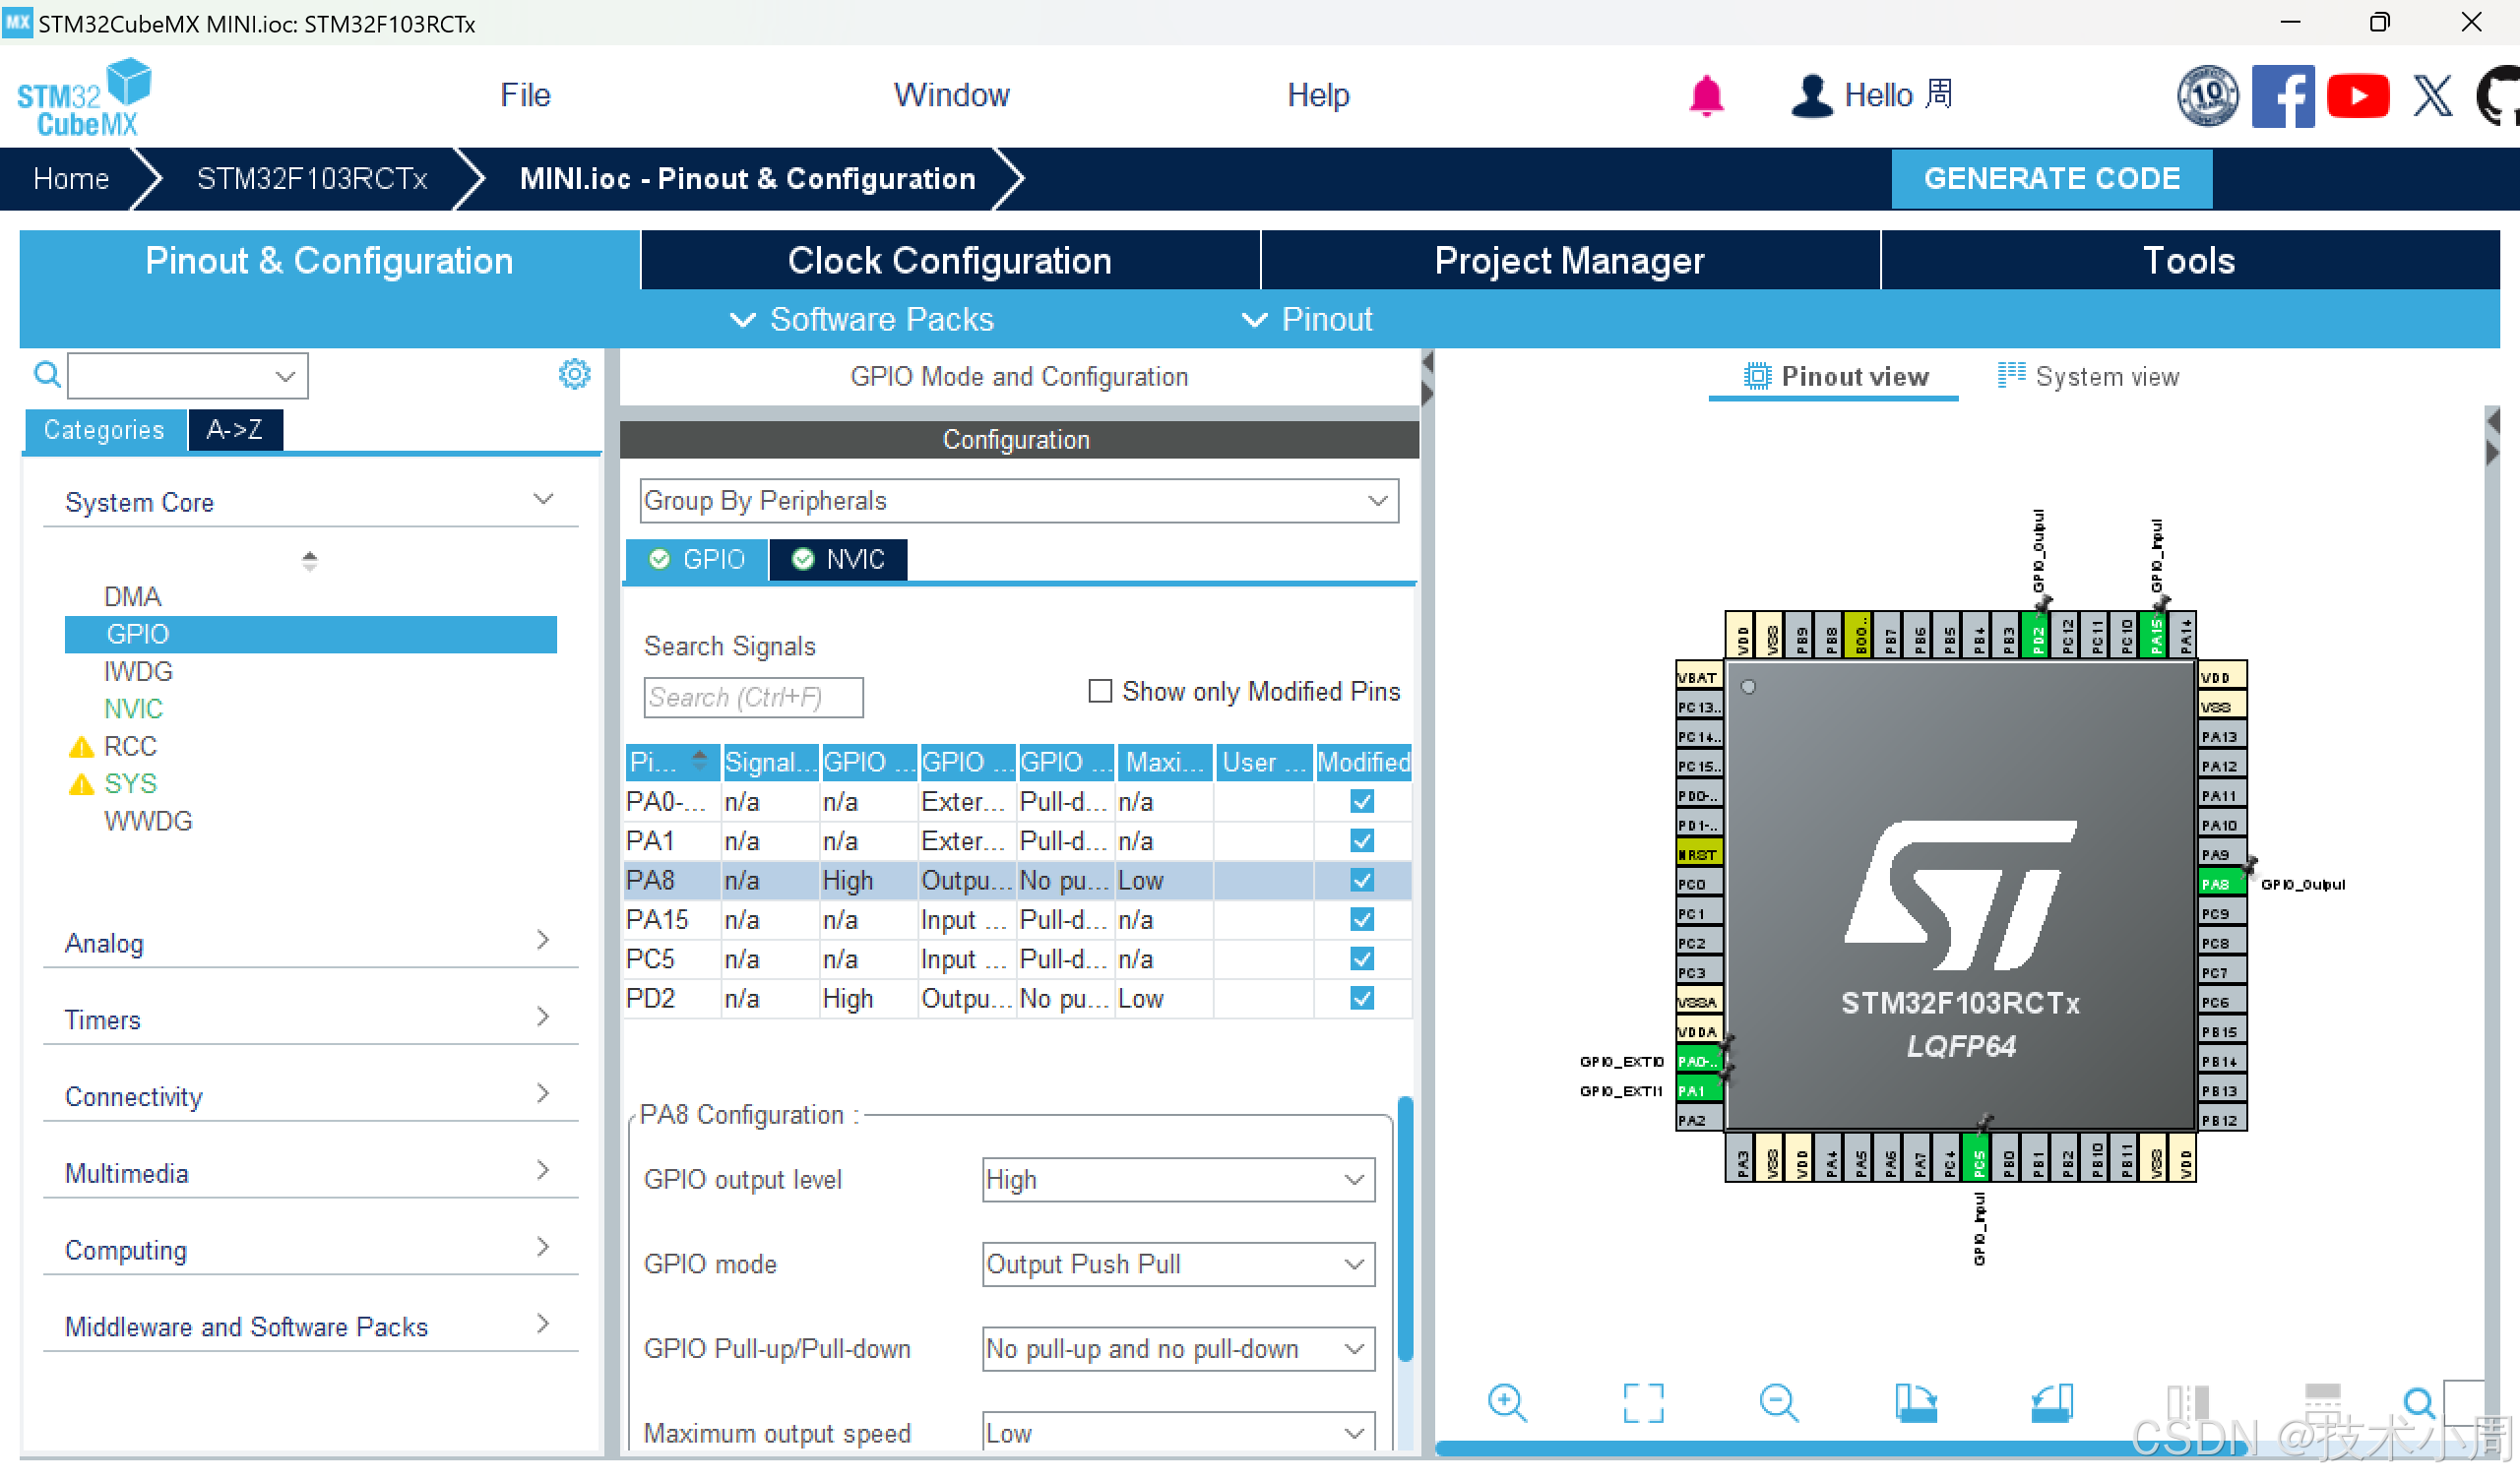Toggle the Modified checkbox for PD2 row
This screenshot has height=1480, width=2520.
1361,998
